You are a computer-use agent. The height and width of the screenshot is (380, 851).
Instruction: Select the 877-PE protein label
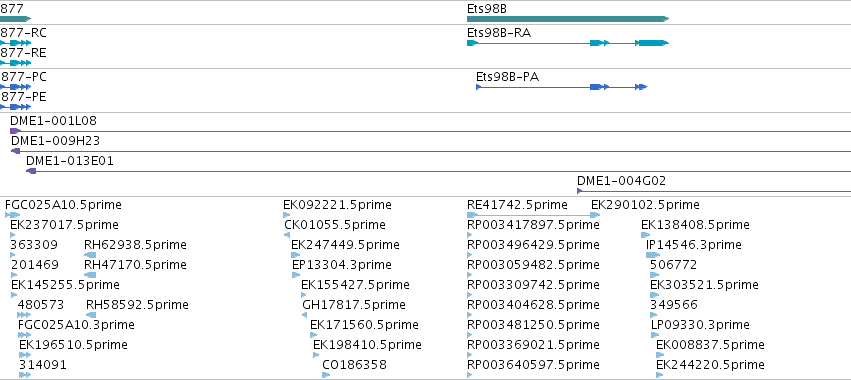[x=23, y=97]
